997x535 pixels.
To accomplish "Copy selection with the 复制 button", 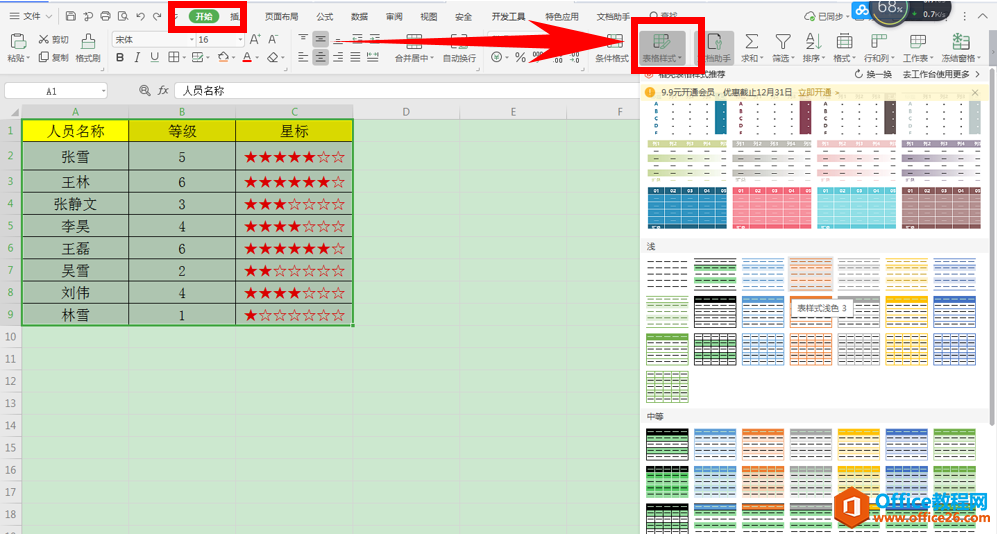I will (53, 57).
